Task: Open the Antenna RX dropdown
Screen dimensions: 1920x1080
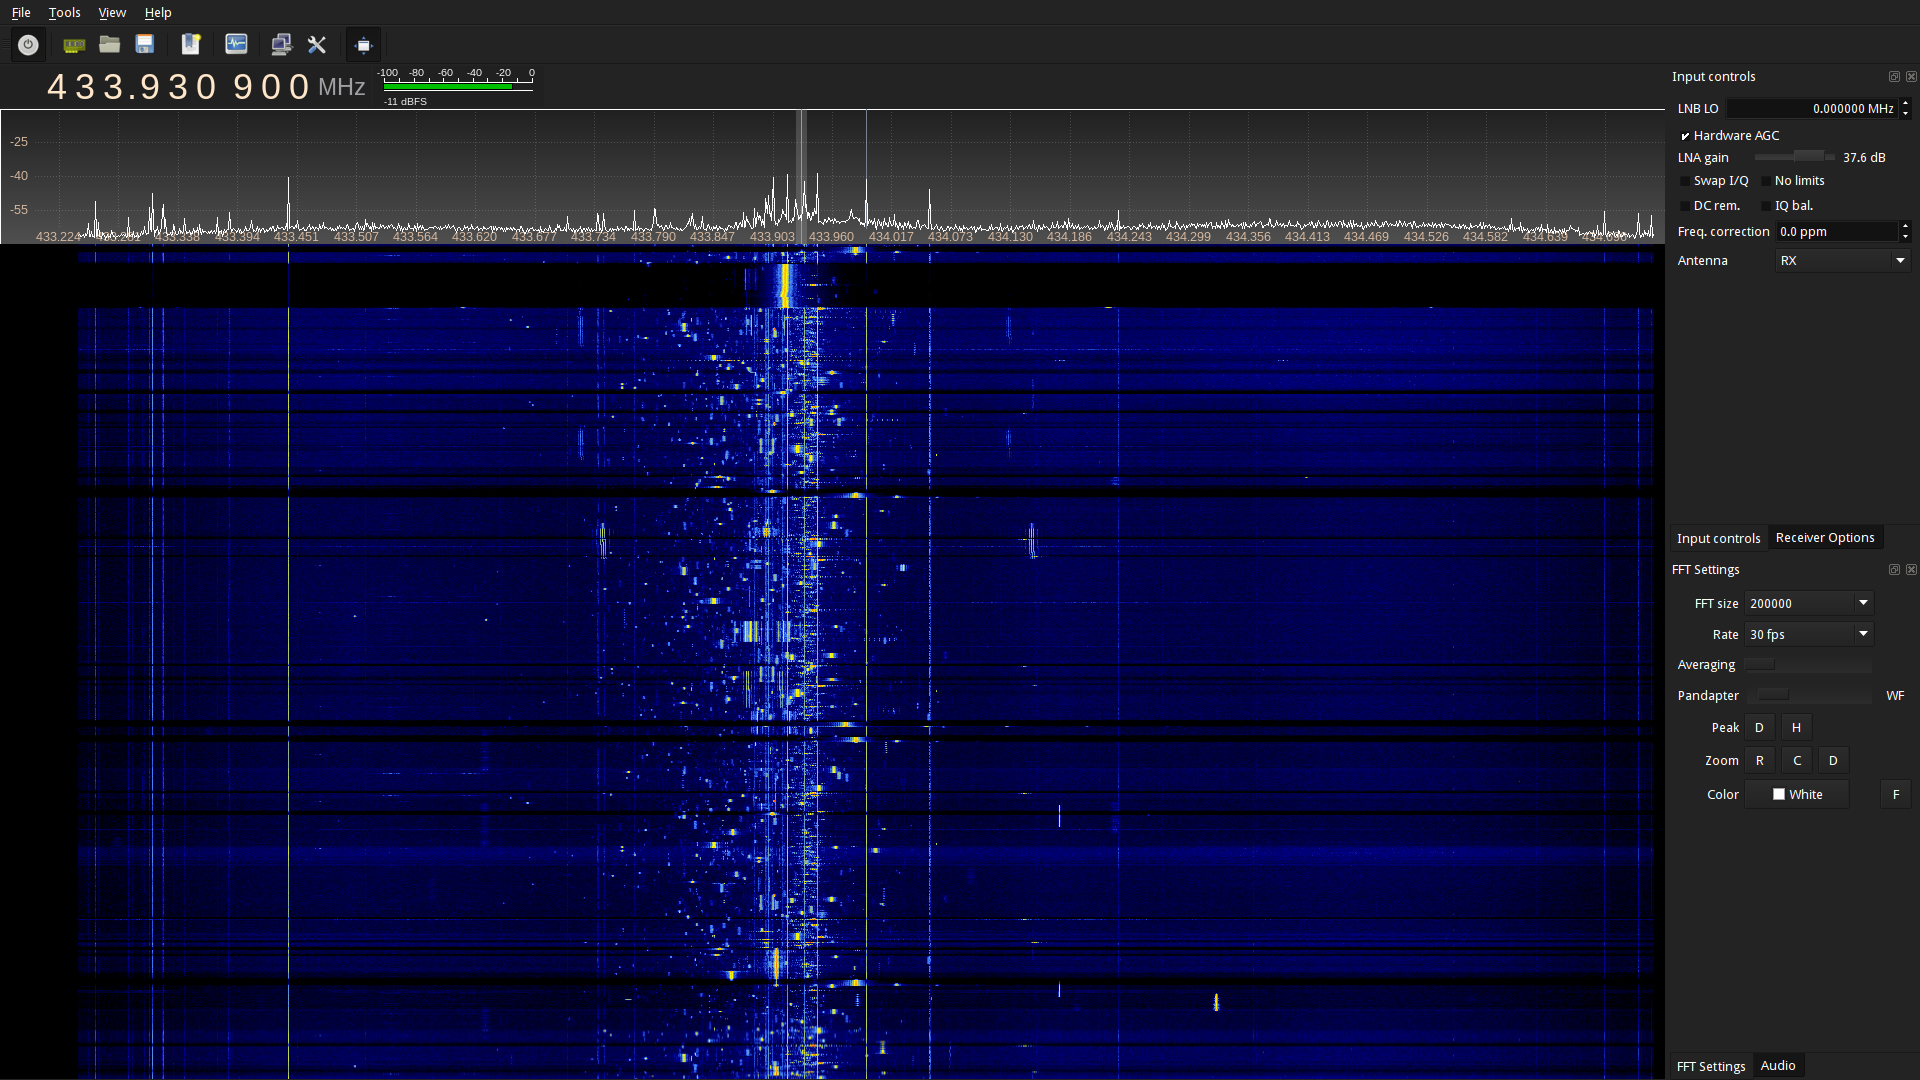Action: (1843, 261)
